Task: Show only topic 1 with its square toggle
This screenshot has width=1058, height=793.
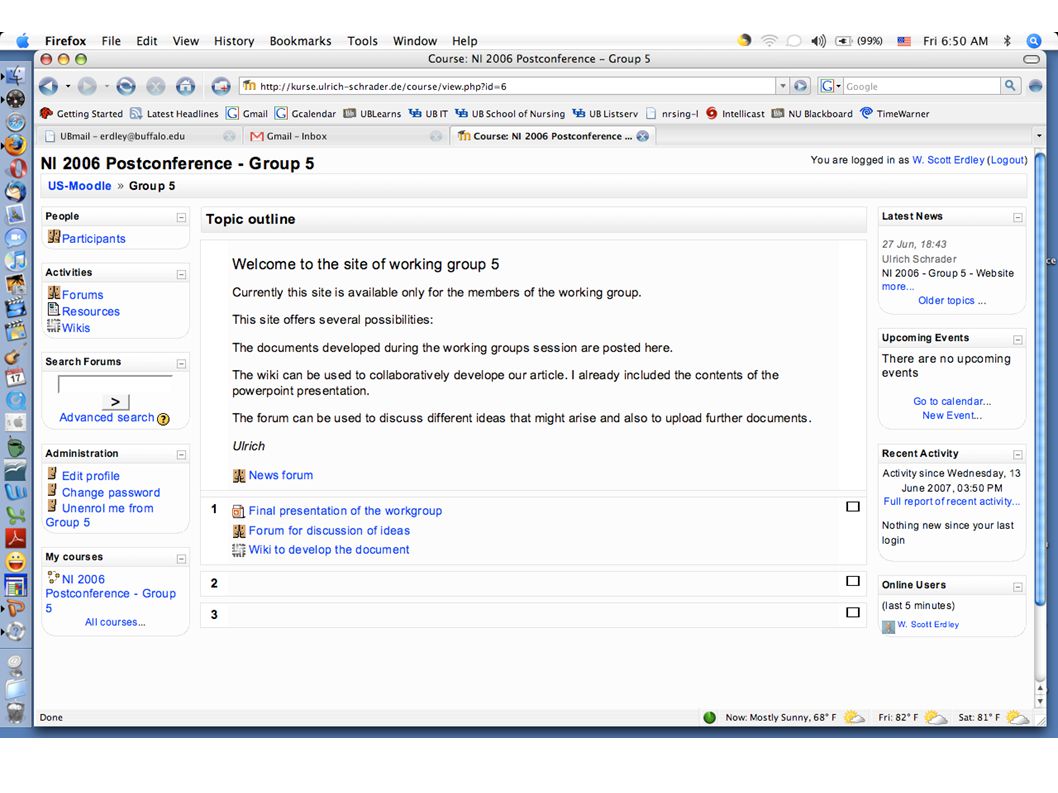Action: (853, 506)
